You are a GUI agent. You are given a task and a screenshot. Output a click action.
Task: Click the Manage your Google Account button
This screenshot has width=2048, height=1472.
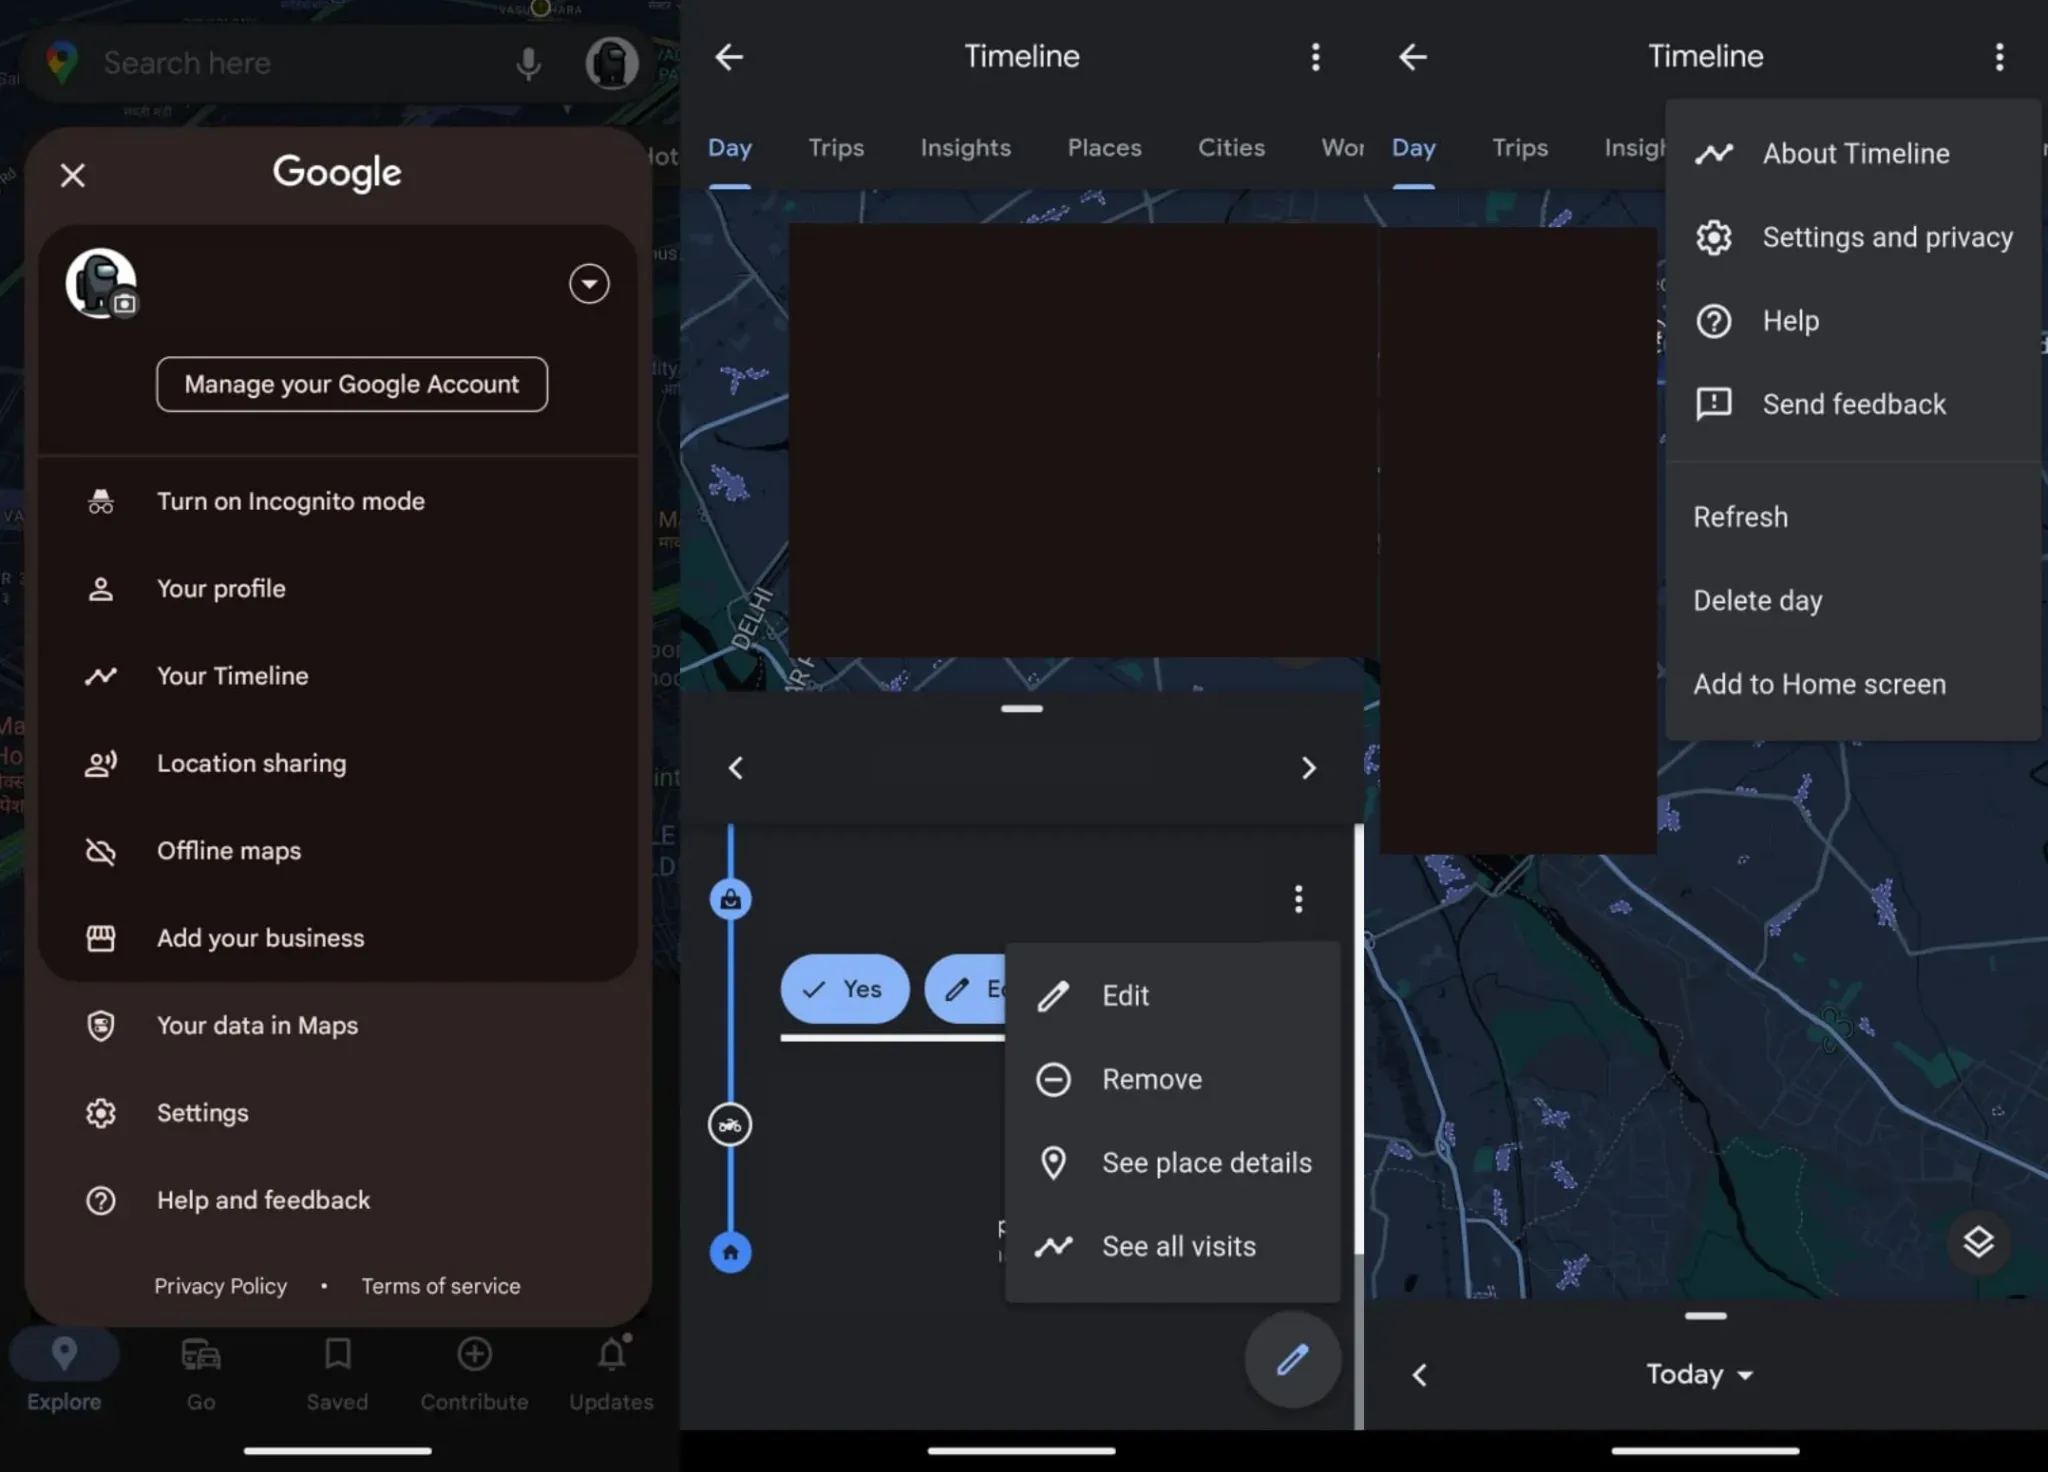pos(351,383)
